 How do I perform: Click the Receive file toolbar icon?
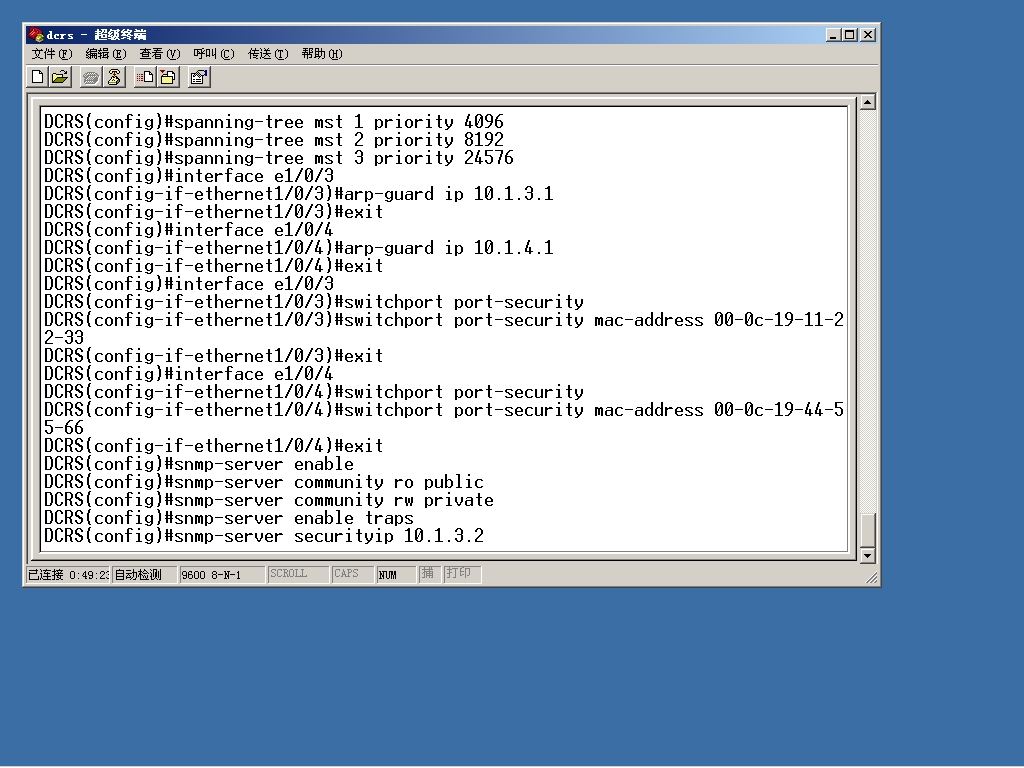click(168, 78)
